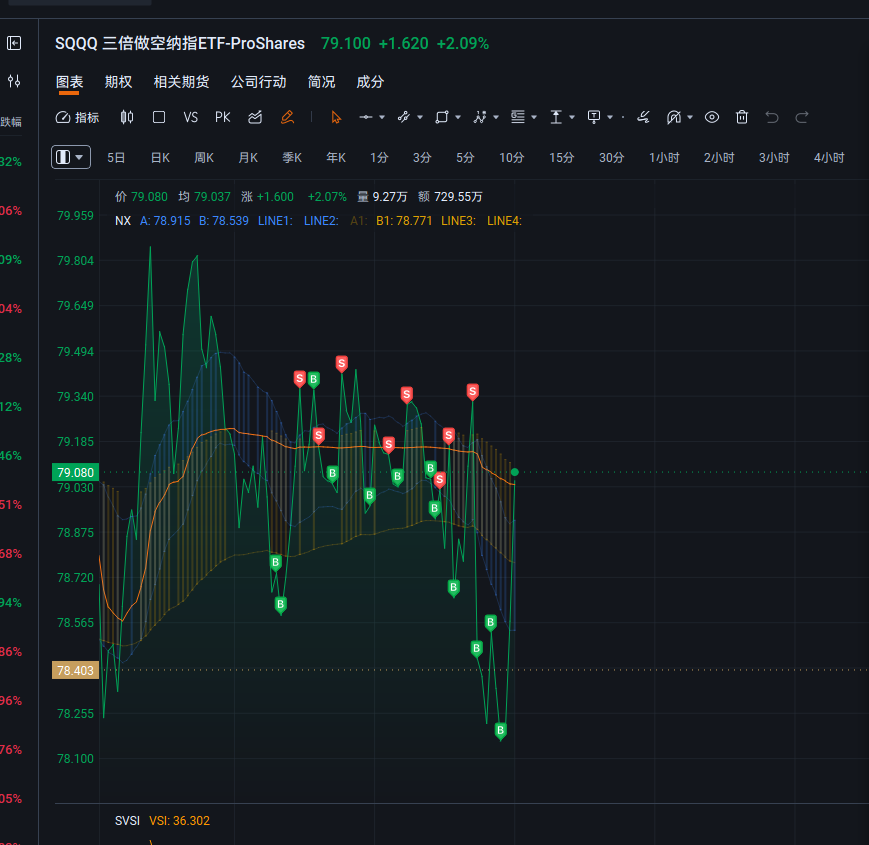The image size is (869, 845).
Task: Open the filter sliders icon in sidebar
Action: pyautogui.click(x=14, y=81)
